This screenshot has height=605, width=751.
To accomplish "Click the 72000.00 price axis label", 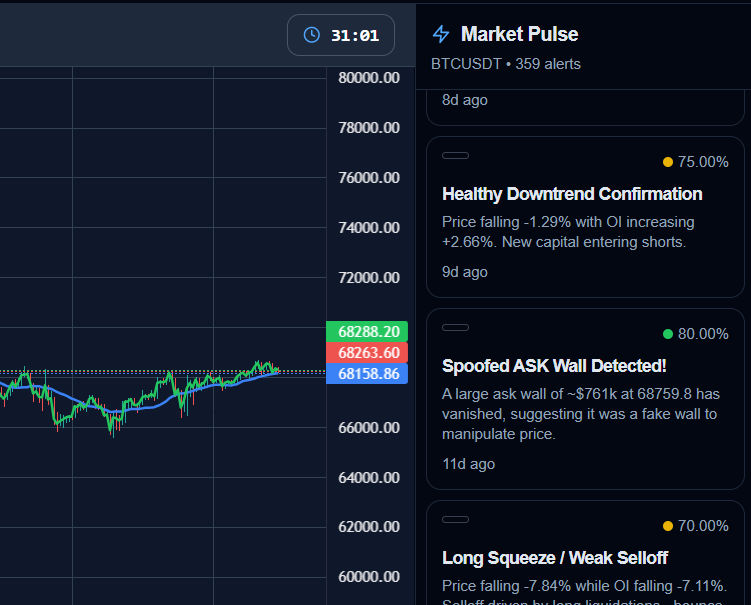I will 369,278.
